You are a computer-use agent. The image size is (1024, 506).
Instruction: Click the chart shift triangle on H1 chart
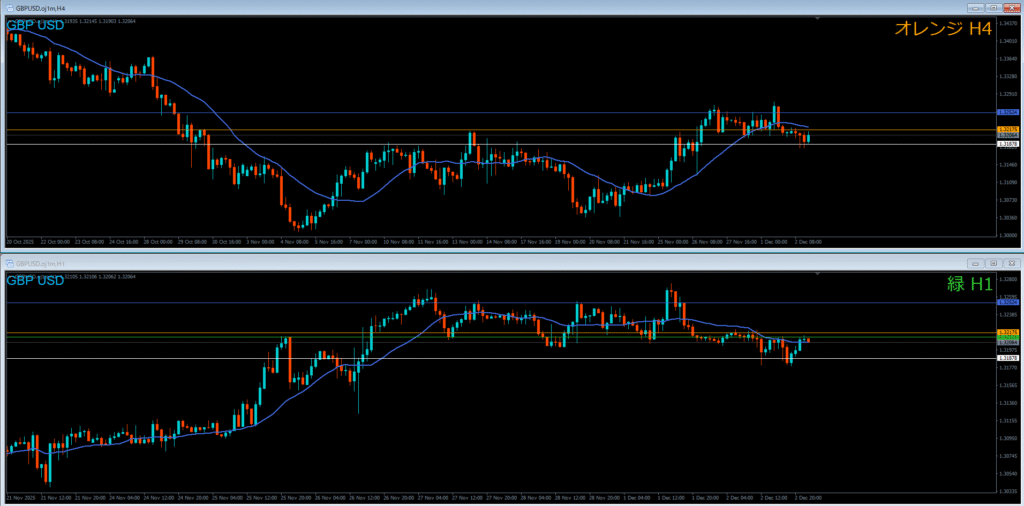pos(819,273)
